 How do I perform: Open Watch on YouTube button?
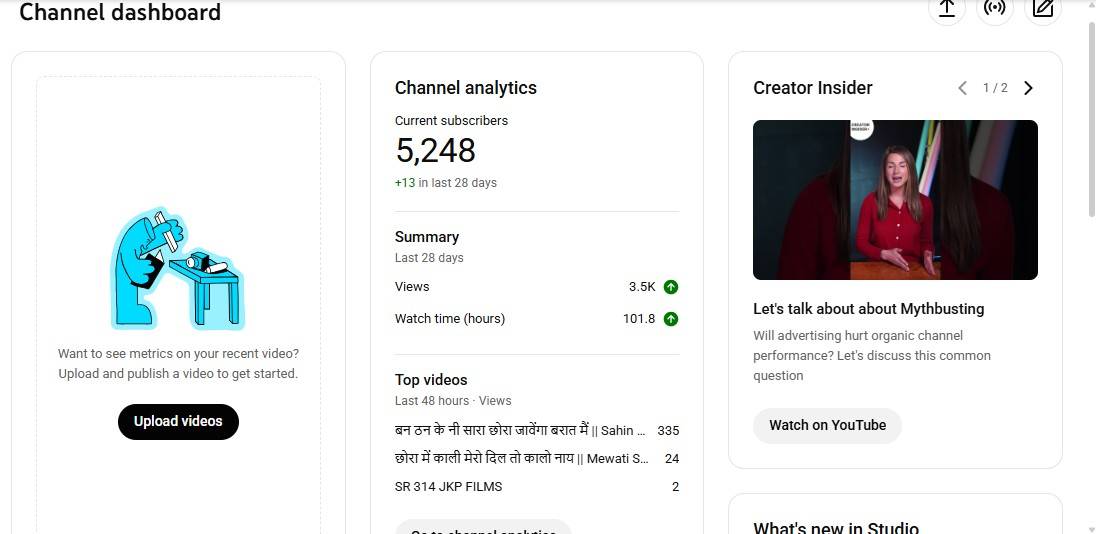(x=827, y=425)
